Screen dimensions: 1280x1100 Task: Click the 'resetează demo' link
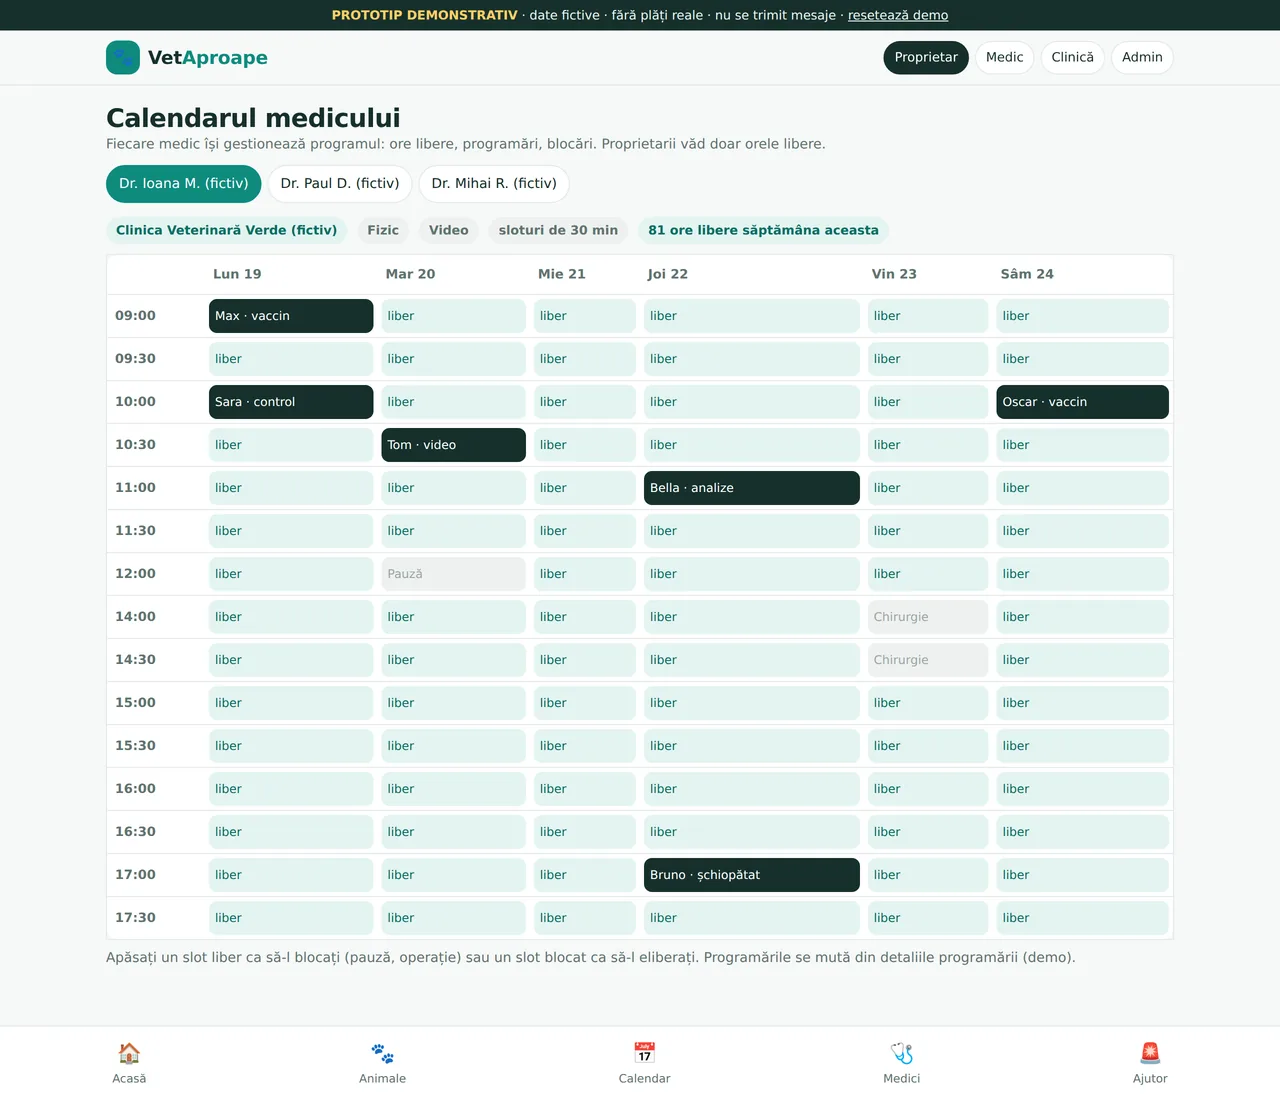coord(898,15)
